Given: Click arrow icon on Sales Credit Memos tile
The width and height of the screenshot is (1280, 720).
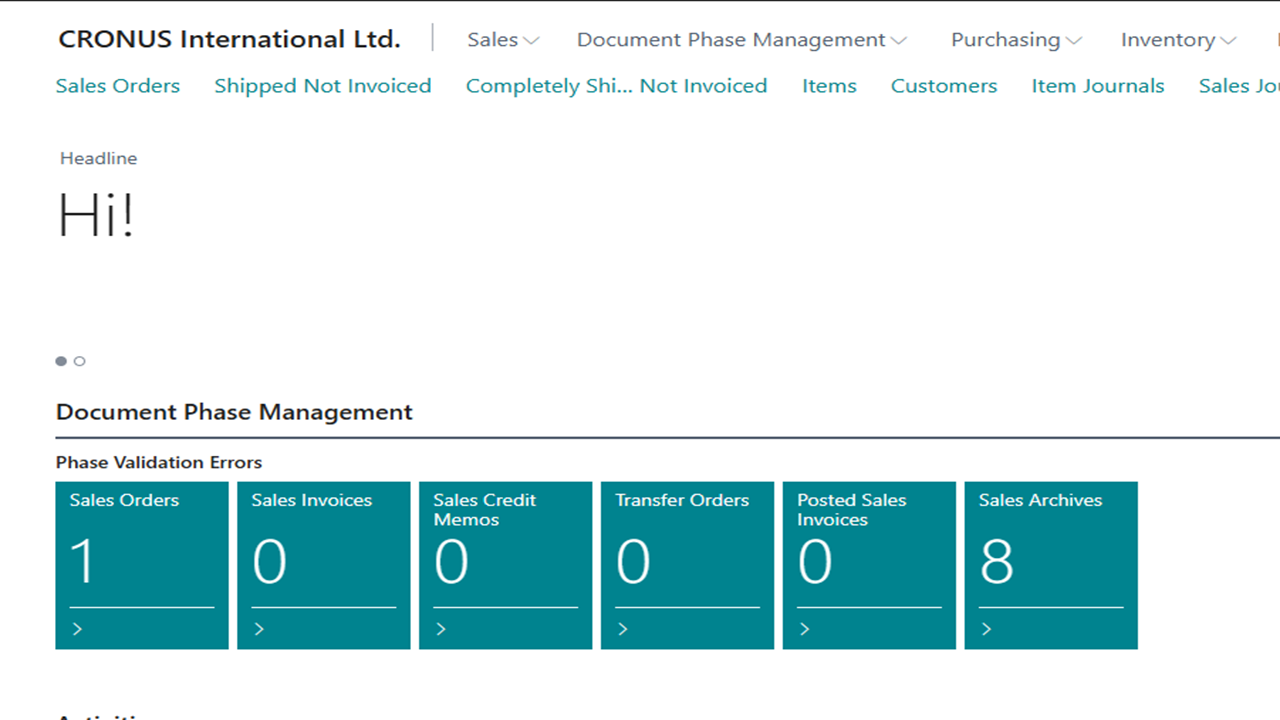Looking at the screenshot, I should click(442, 629).
